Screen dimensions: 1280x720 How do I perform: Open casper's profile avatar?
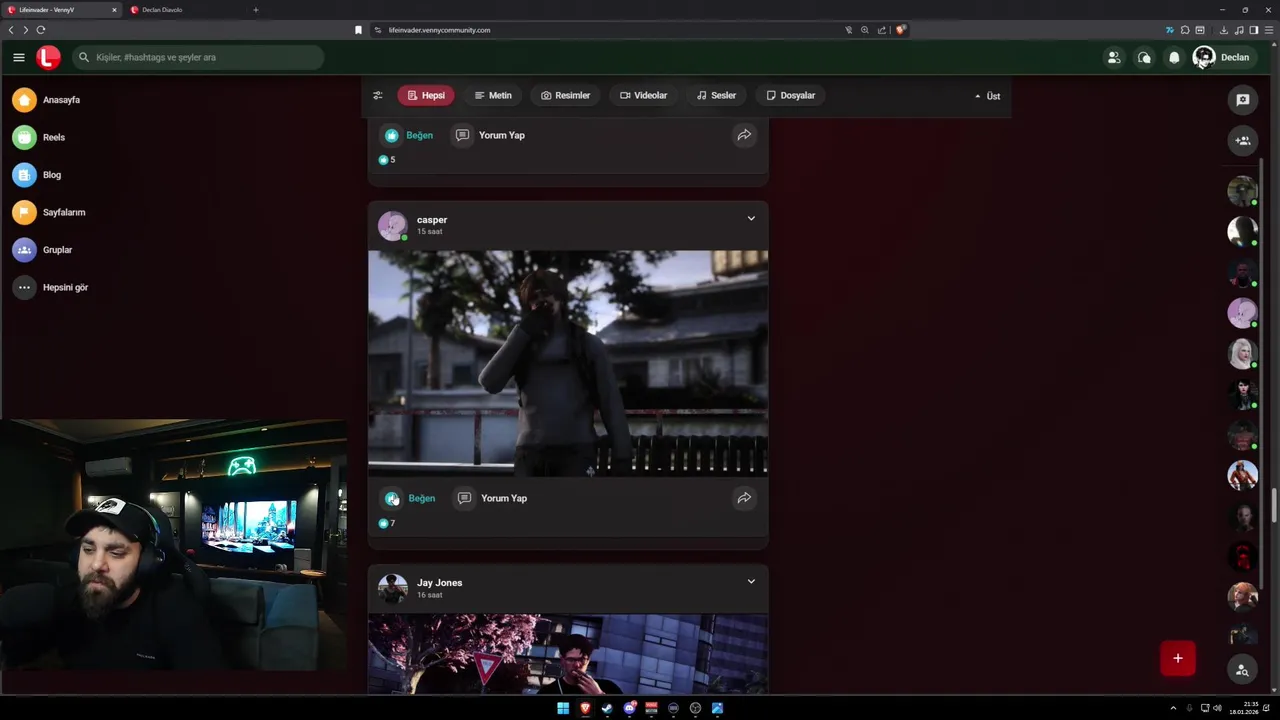pyautogui.click(x=392, y=226)
